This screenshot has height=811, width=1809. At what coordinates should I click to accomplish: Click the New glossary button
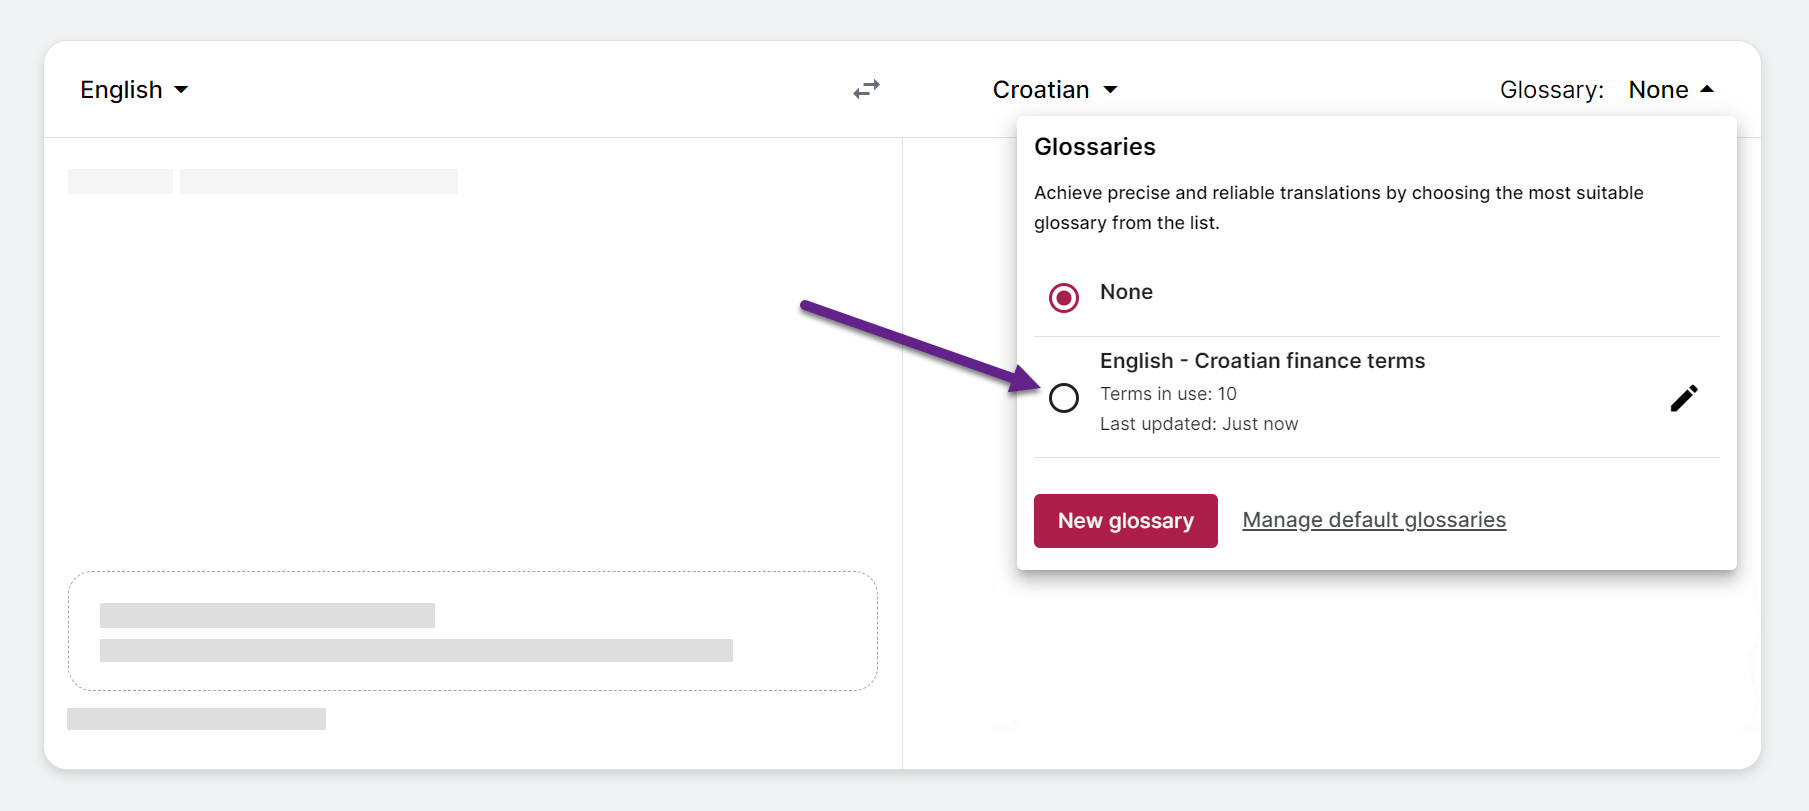[x=1126, y=521]
